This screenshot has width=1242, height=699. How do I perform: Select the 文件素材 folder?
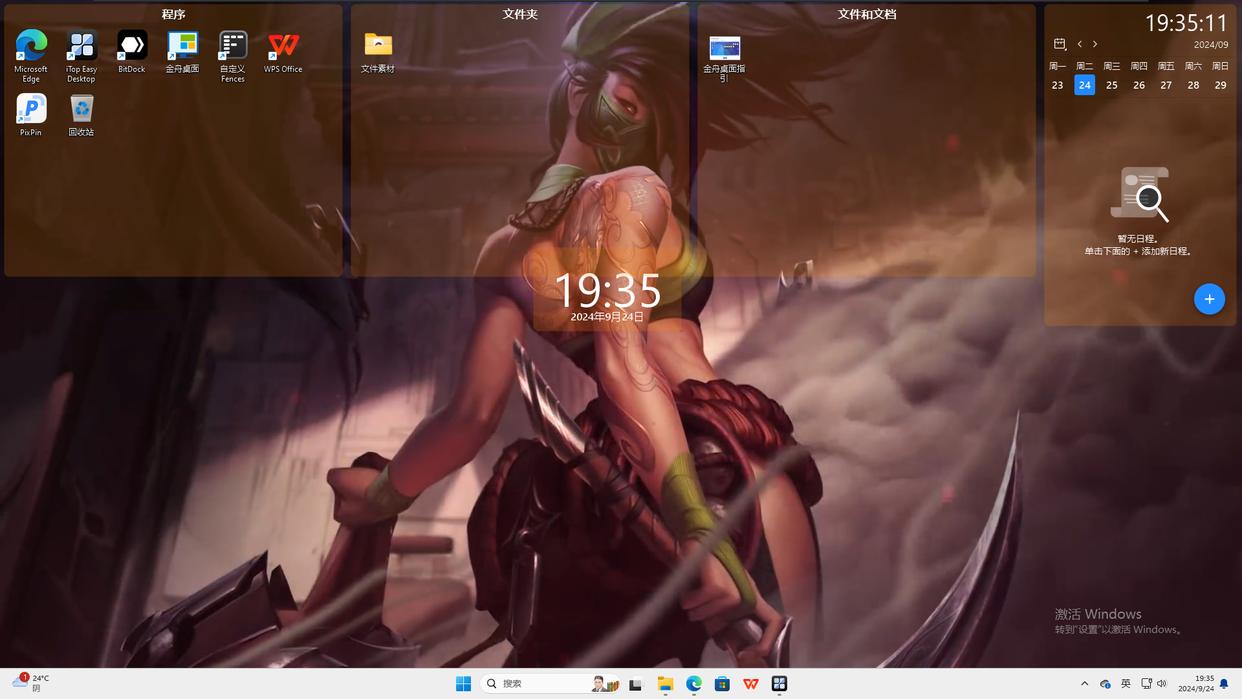pos(378,46)
